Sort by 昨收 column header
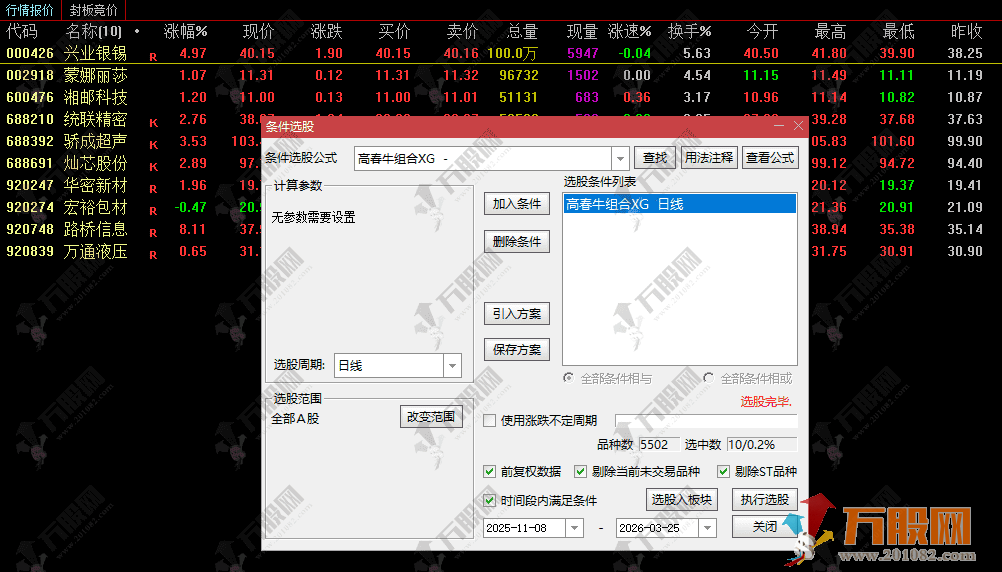Screen dimensions: 1002x572 [x=966, y=31]
